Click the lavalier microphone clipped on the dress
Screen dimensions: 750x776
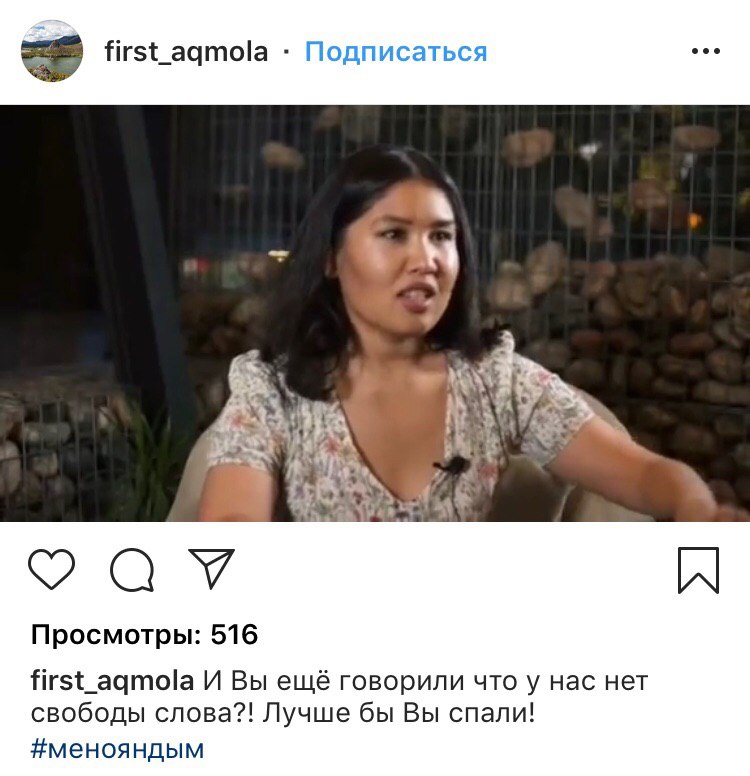(x=451, y=465)
